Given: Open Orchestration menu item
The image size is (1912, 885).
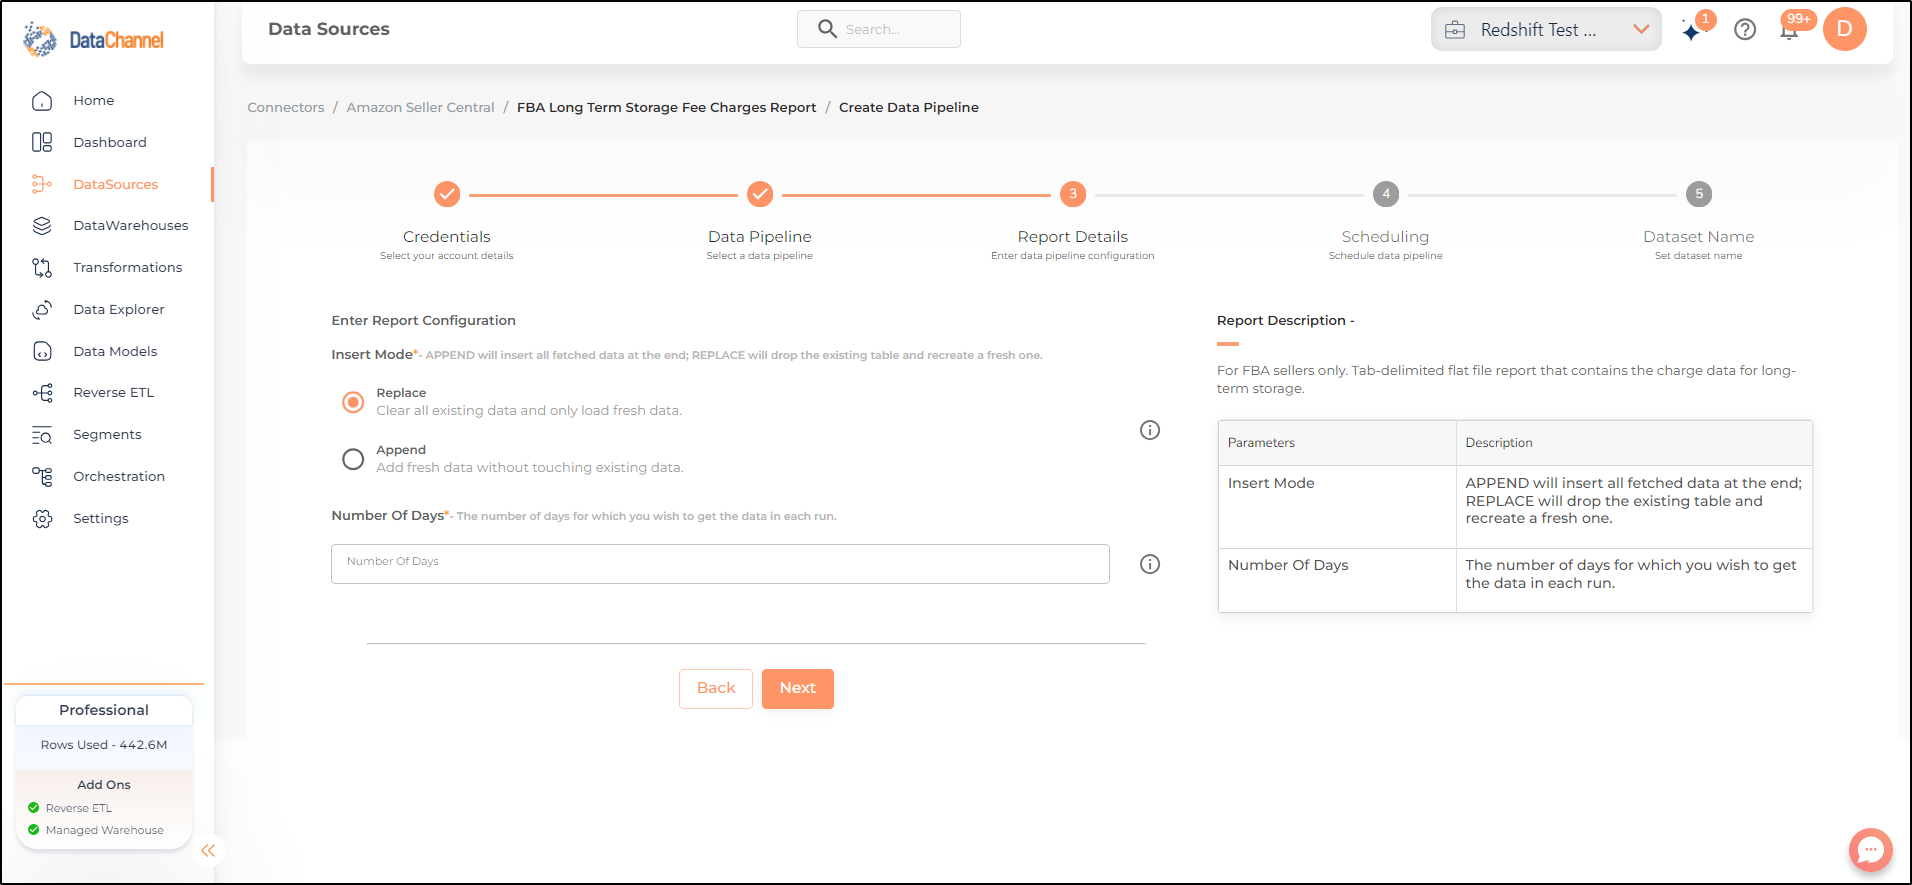Looking at the screenshot, I should click(119, 477).
